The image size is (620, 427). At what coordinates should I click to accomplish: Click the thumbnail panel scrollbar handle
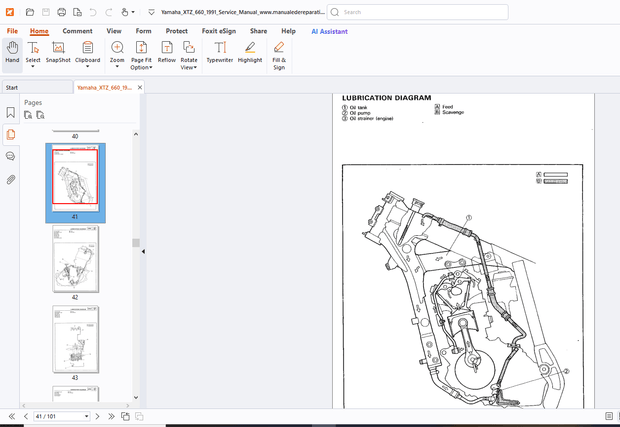tap(136, 243)
